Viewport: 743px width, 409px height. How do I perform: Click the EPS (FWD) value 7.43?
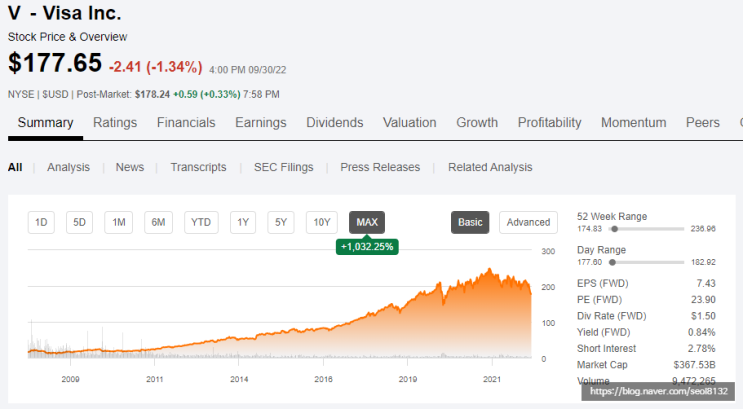pos(706,283)
